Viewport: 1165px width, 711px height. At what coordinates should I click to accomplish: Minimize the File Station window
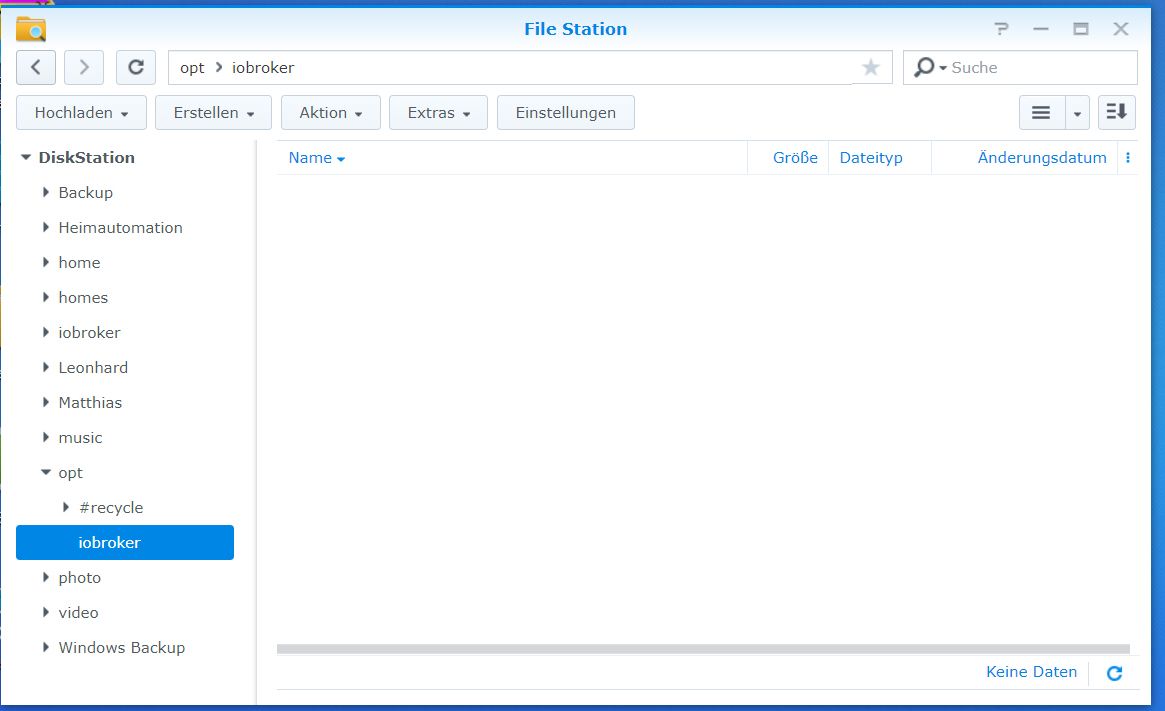click(x=1041, y=29)
